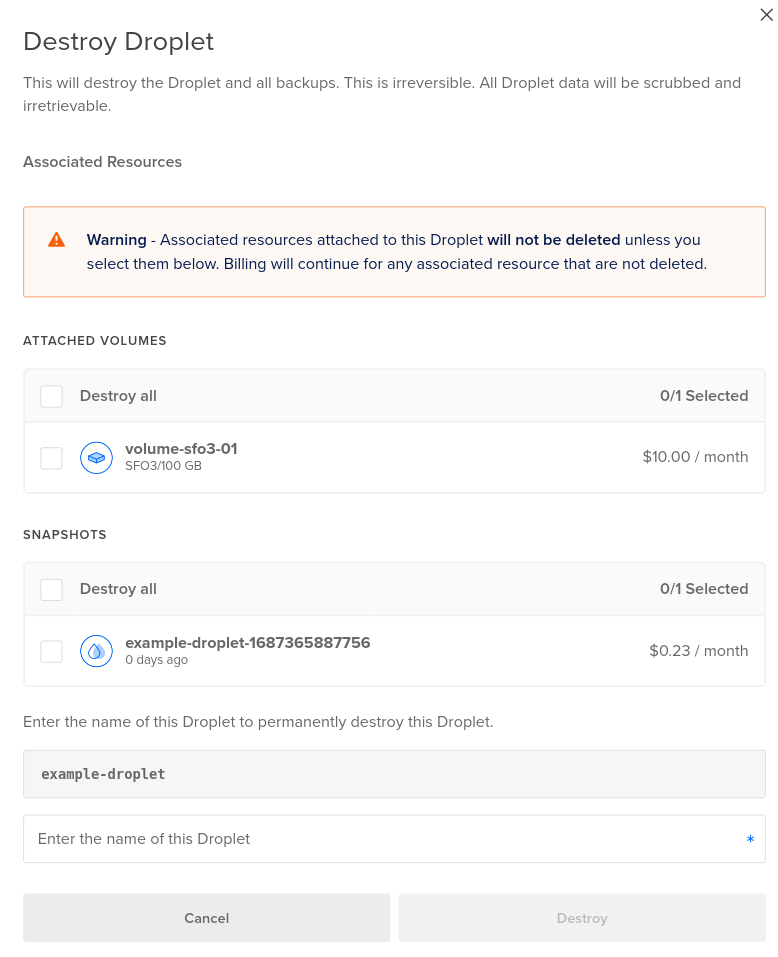Click the volume-sfo3-01 volume icon

coord(96,458)
